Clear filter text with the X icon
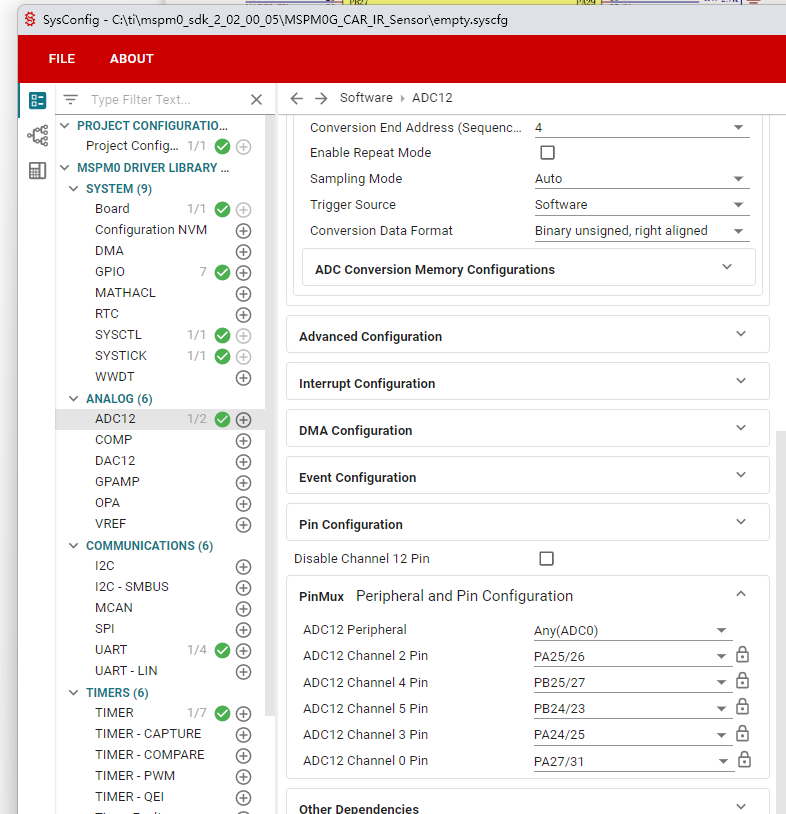The height and width of the screenshot is (814, 786). pyautogui.click(x=256, y=99)
